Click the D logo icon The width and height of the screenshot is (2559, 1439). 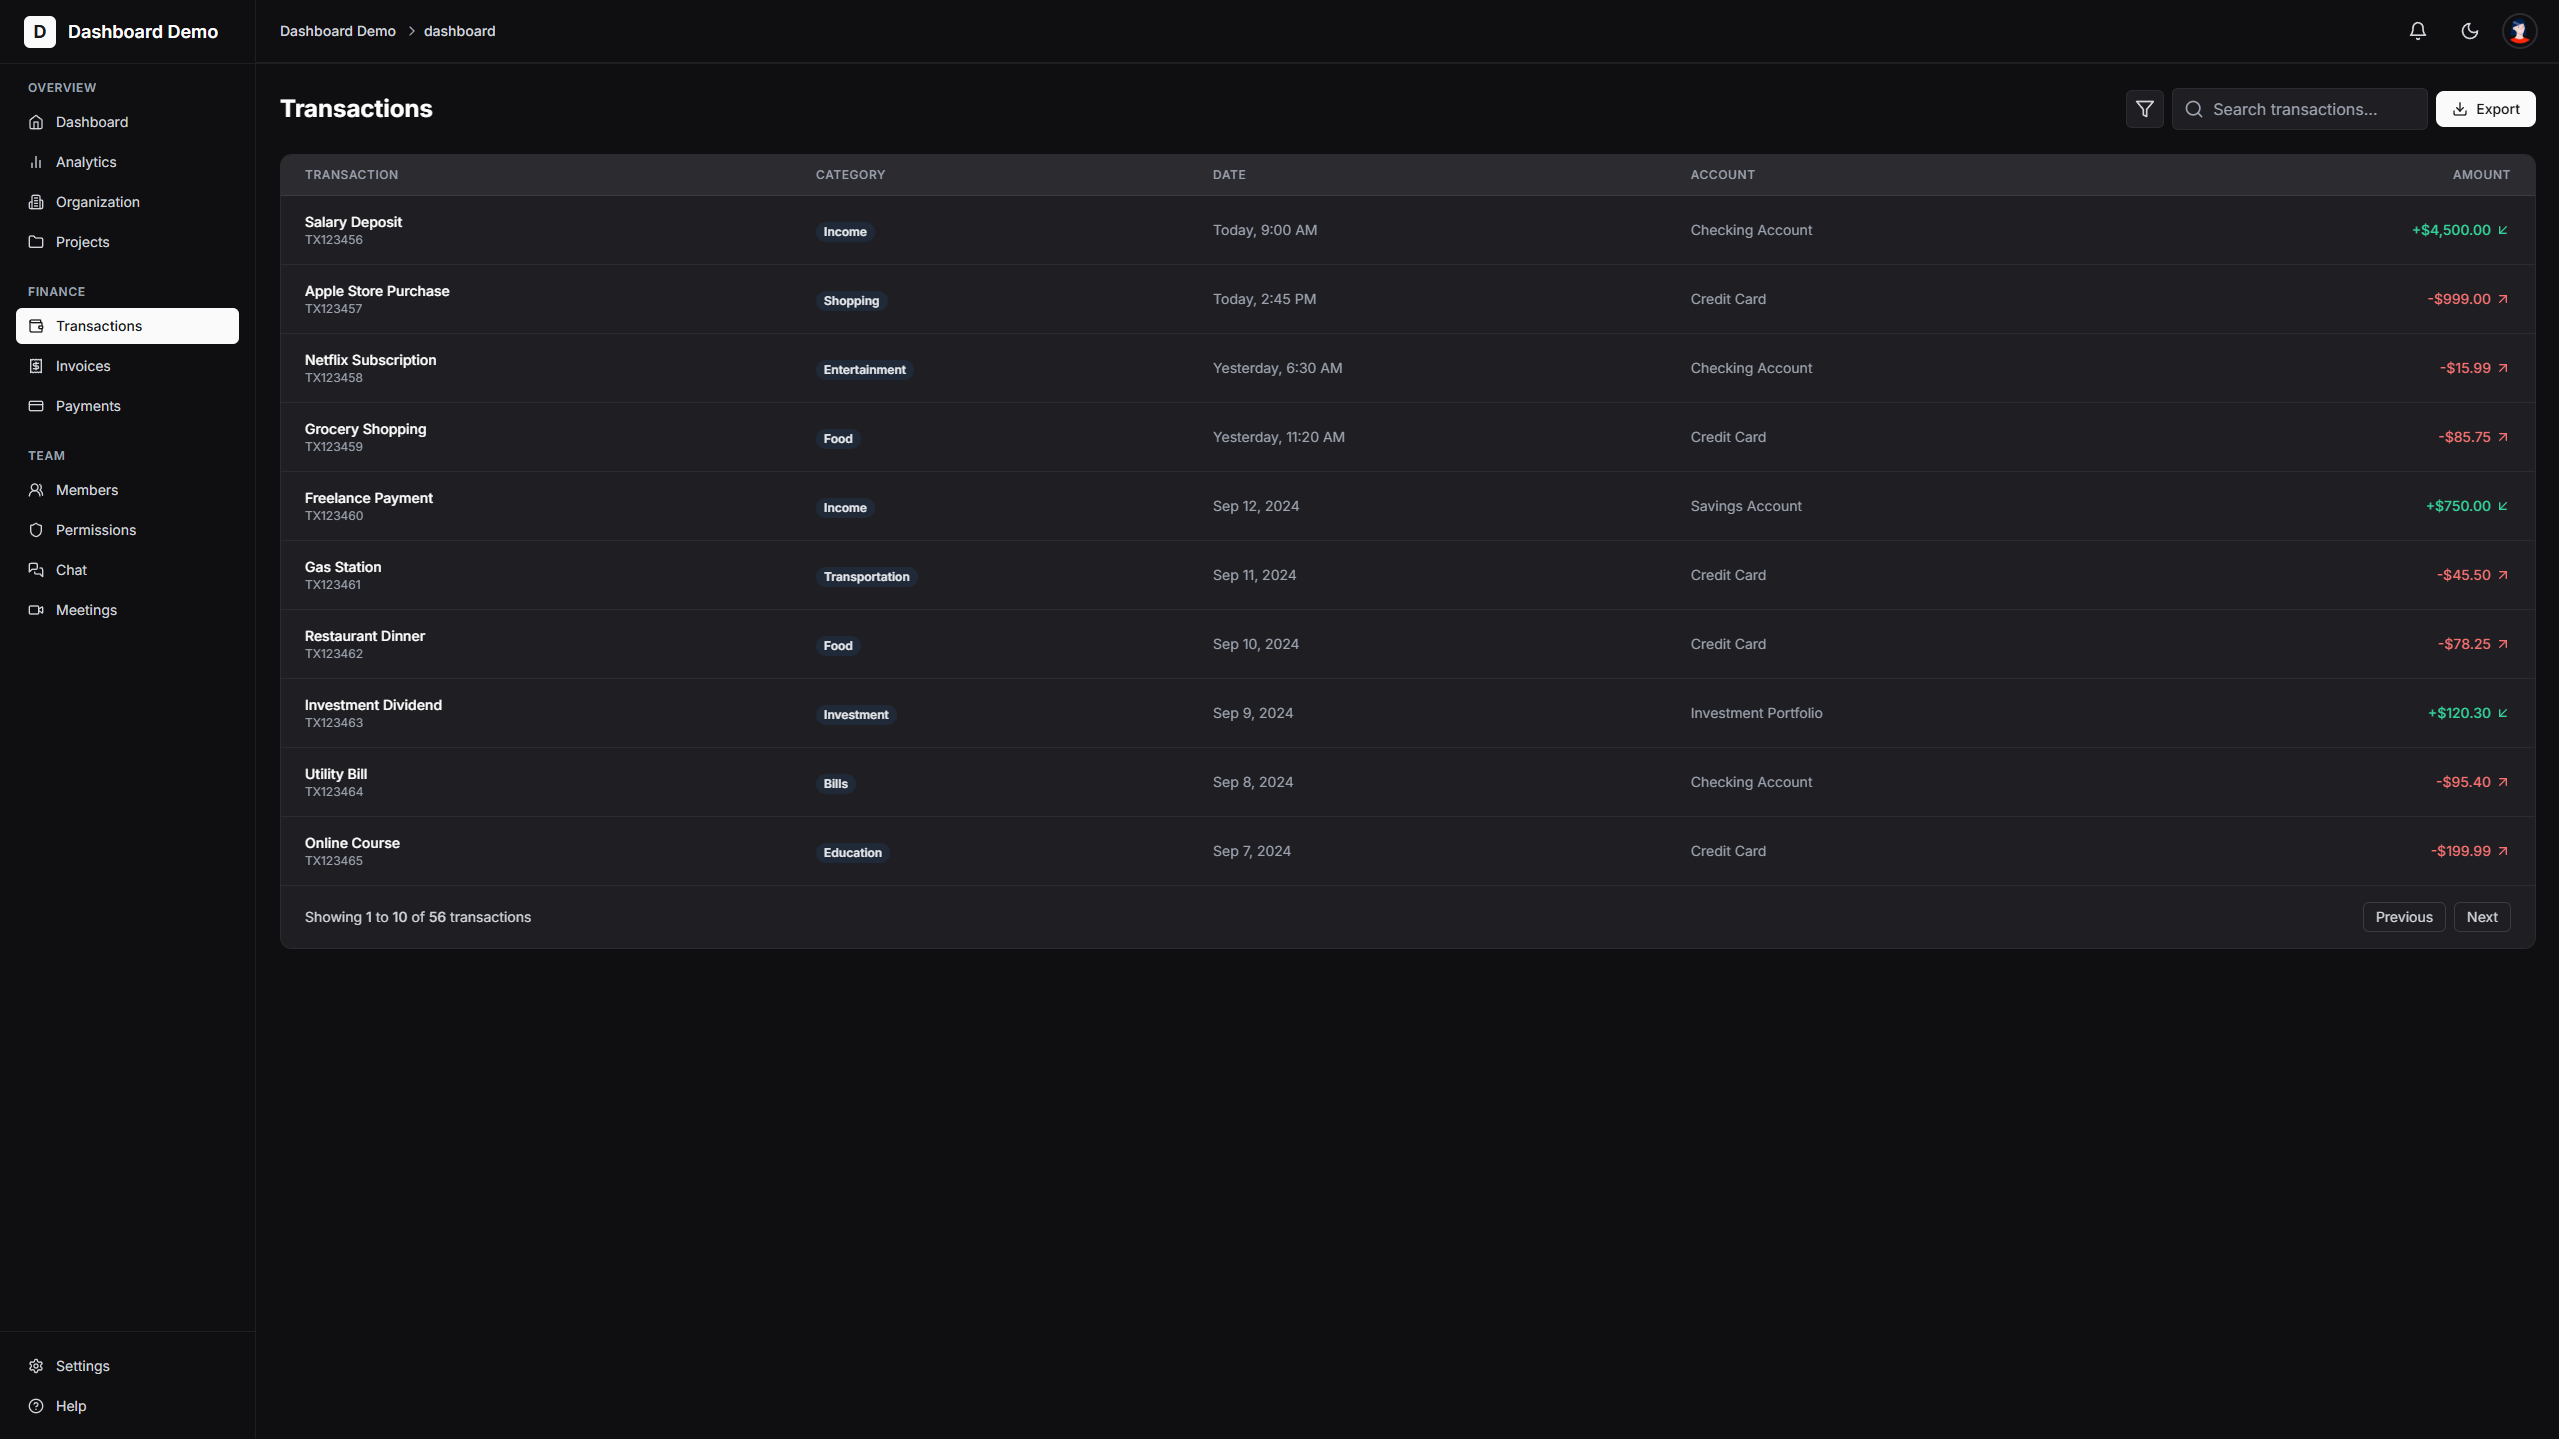39,31
